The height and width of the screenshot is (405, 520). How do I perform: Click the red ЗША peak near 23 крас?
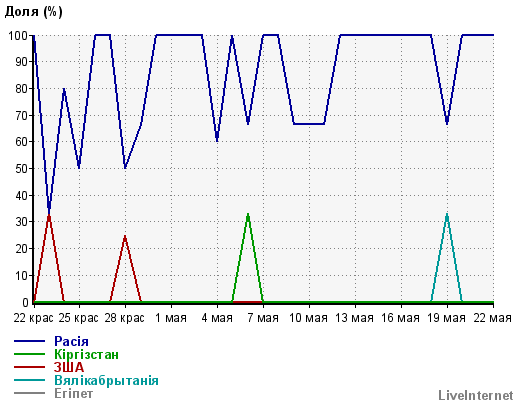49,215
